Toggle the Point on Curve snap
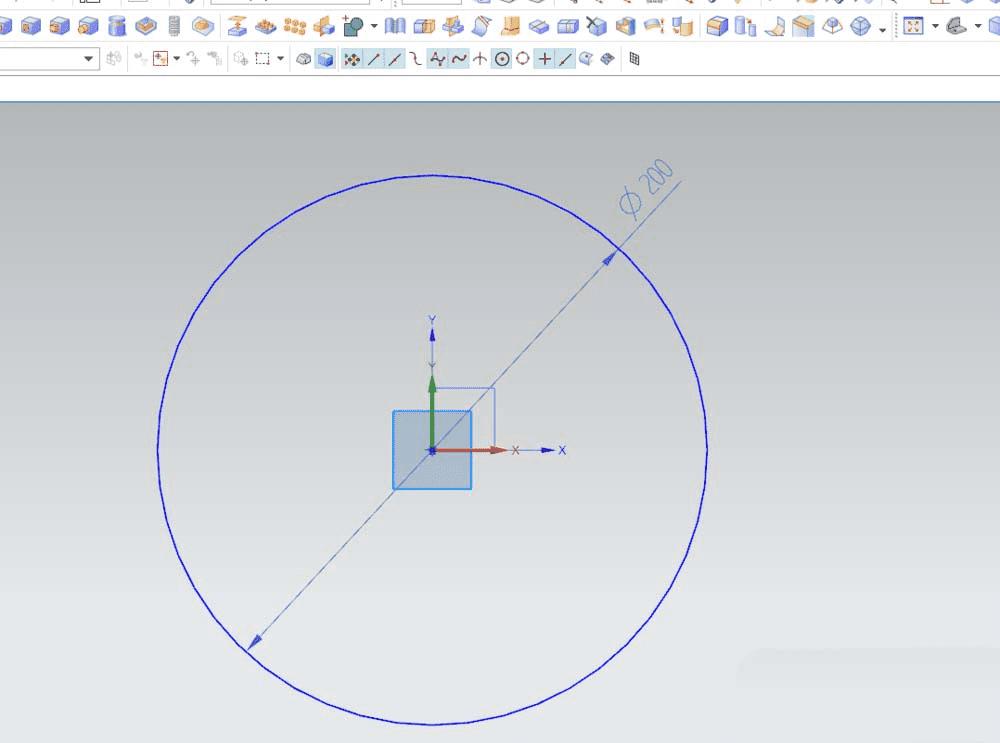 565,59
